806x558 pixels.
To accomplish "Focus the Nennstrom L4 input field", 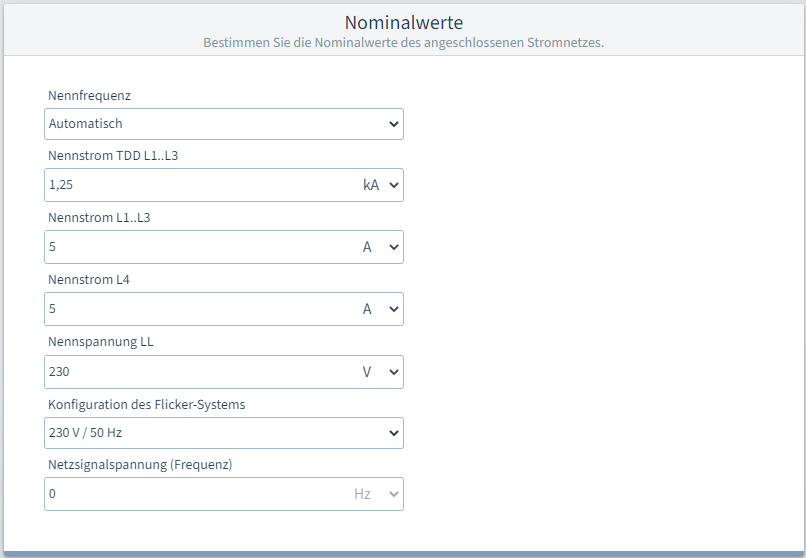I will tap(200, 309).
